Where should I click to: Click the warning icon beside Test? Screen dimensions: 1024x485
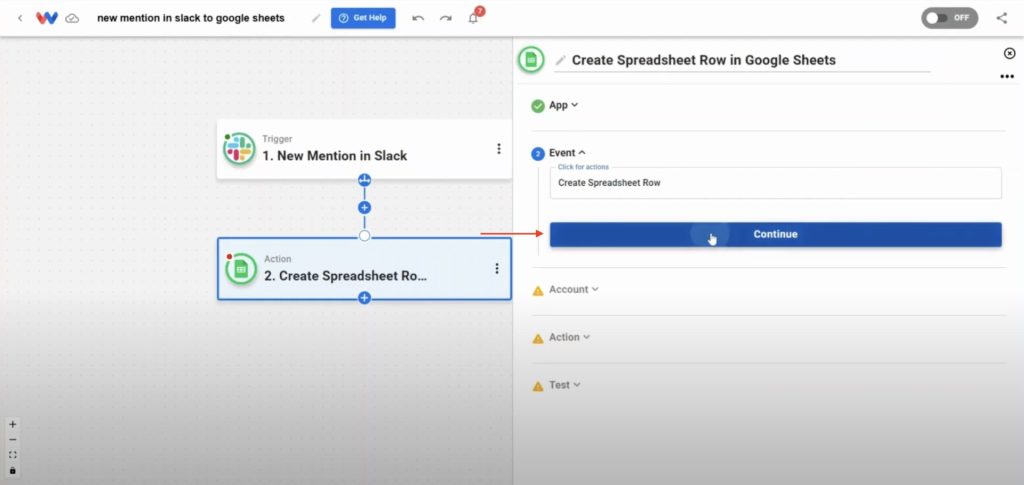538,386
